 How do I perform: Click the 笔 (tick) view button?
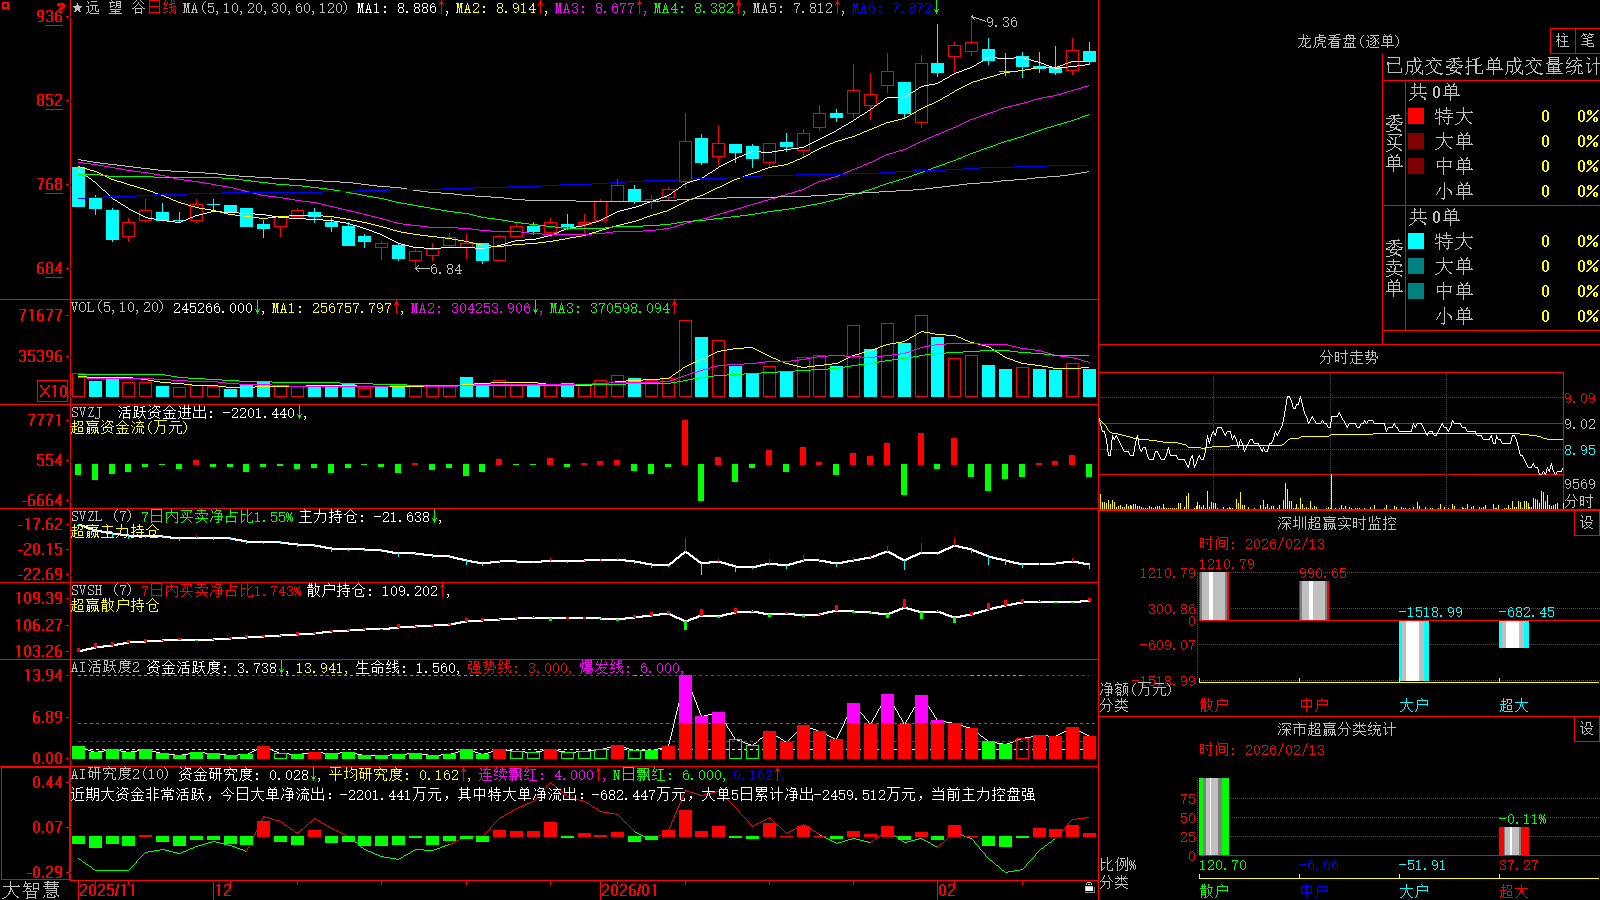click(x=1587, y=41)
